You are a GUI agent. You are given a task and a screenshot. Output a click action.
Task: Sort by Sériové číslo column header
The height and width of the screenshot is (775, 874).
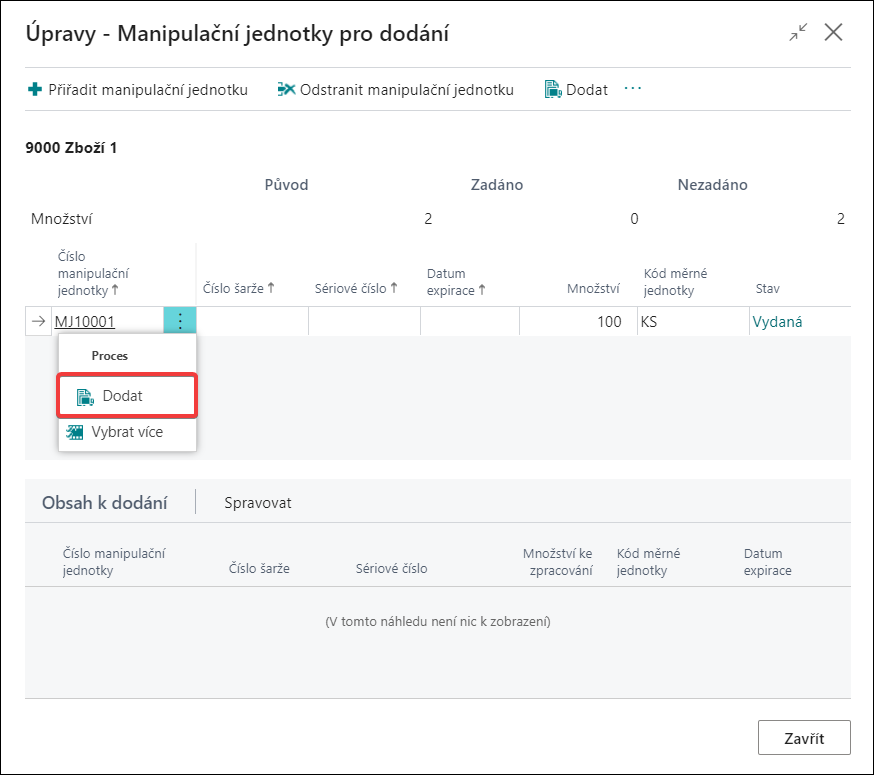356,288
